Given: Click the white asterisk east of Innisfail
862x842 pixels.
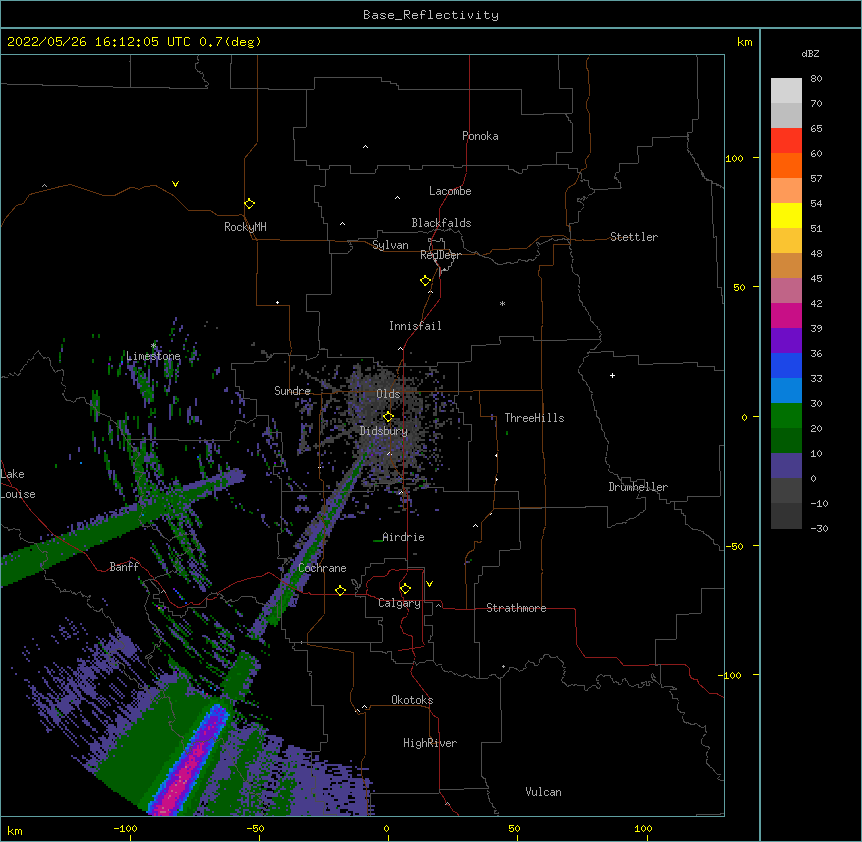Looking at the screenshot, I should (502, 303).
